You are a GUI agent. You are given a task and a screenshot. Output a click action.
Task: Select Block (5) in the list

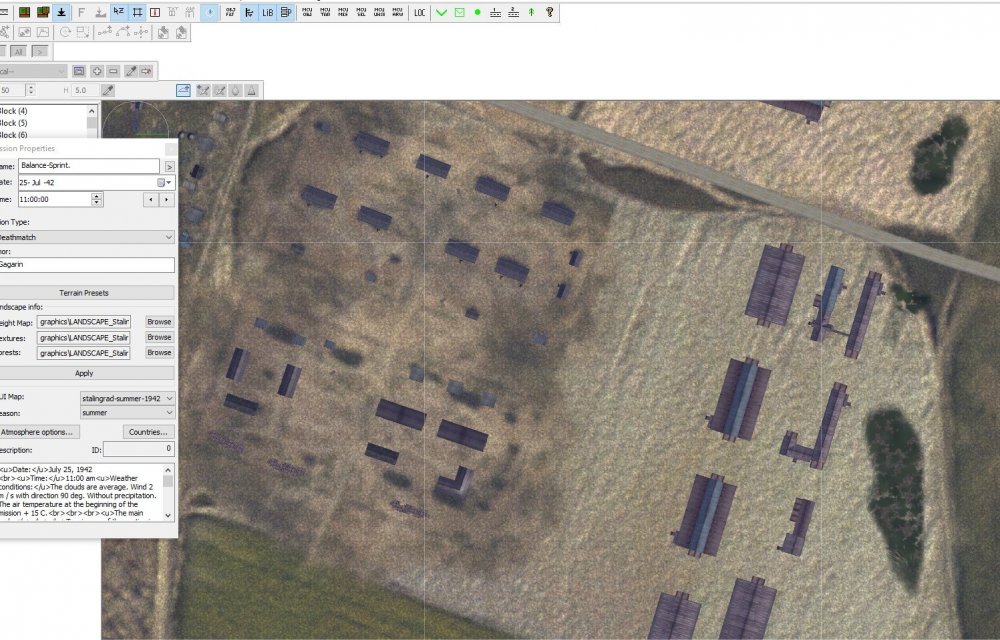click(x=14, y=123)
